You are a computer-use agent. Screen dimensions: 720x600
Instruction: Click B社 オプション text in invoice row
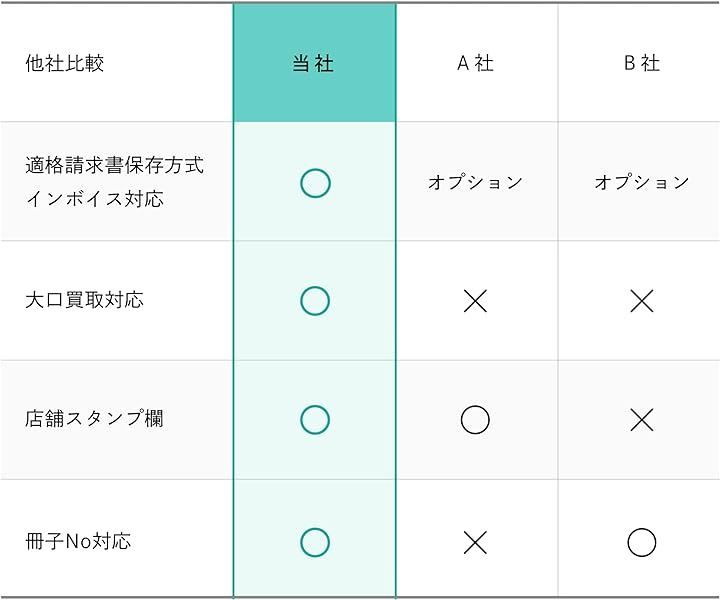point(641,182)
